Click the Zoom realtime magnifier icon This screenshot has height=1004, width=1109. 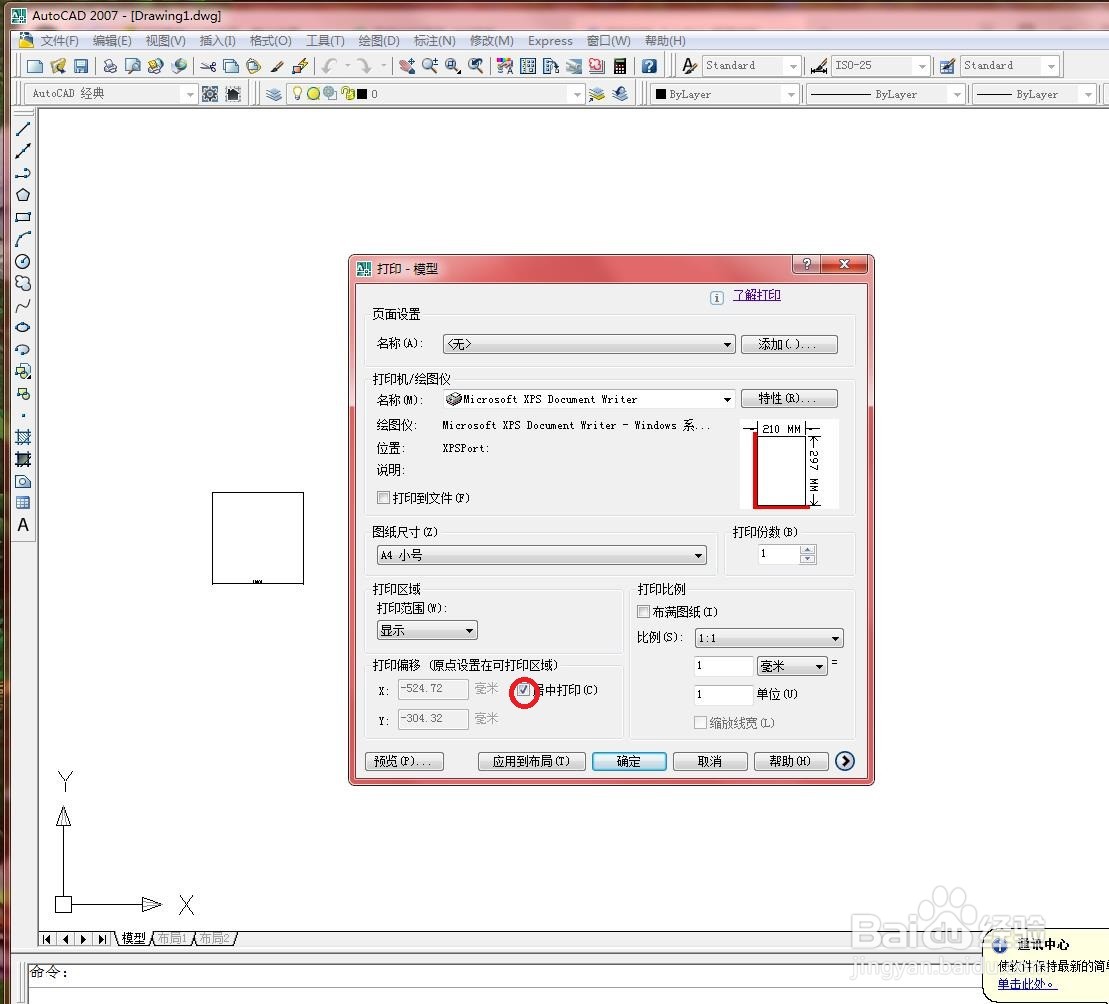click(429, 66)
